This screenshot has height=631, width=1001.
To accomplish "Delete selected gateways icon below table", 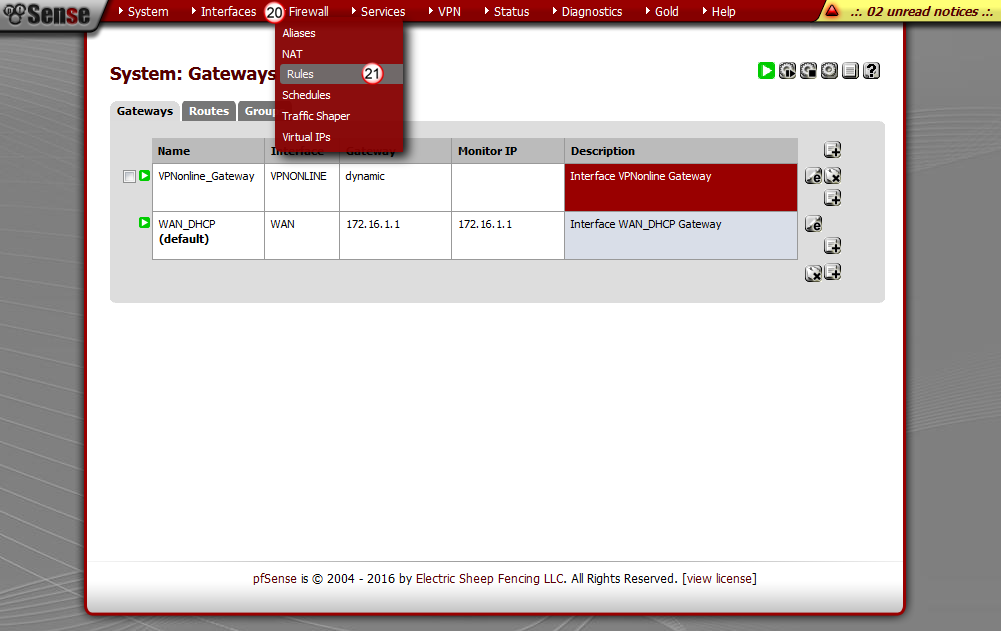I will pyautogui.click(x=813, y=273).
